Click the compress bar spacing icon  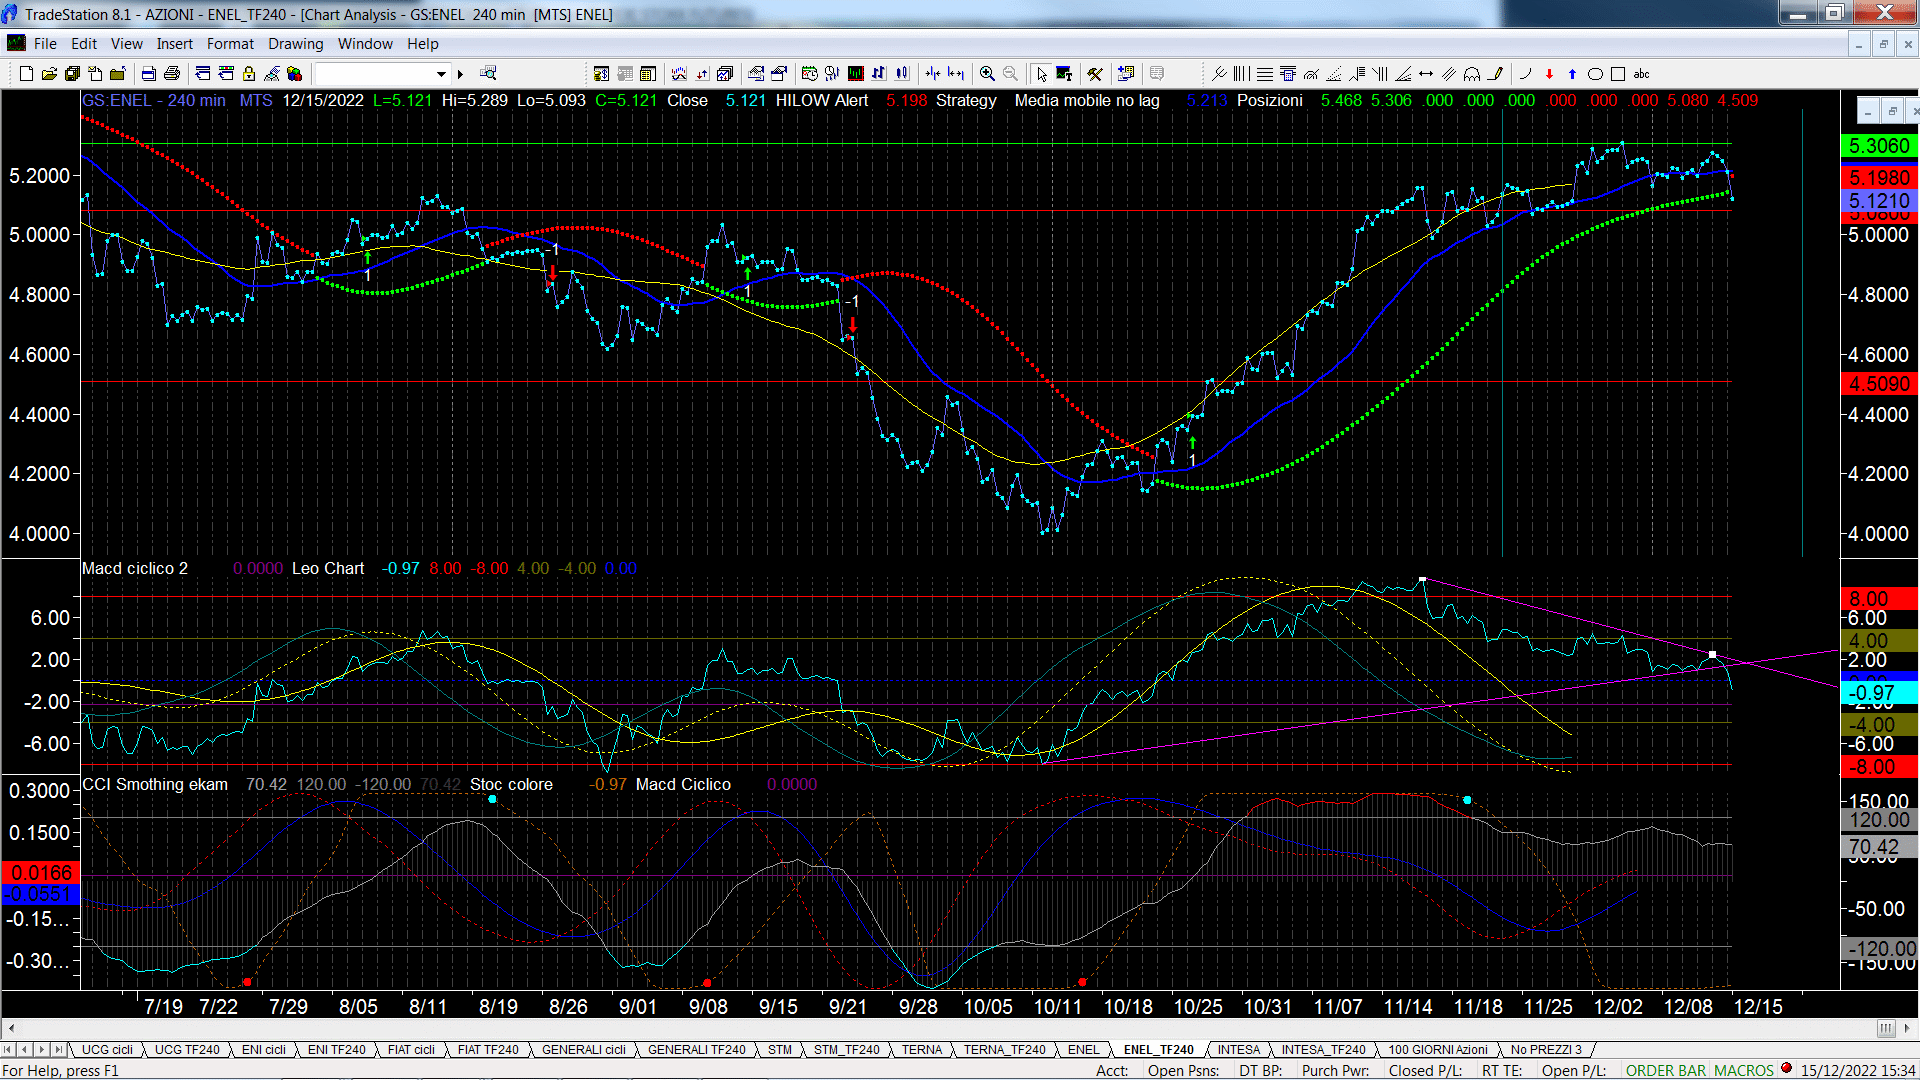933,74
